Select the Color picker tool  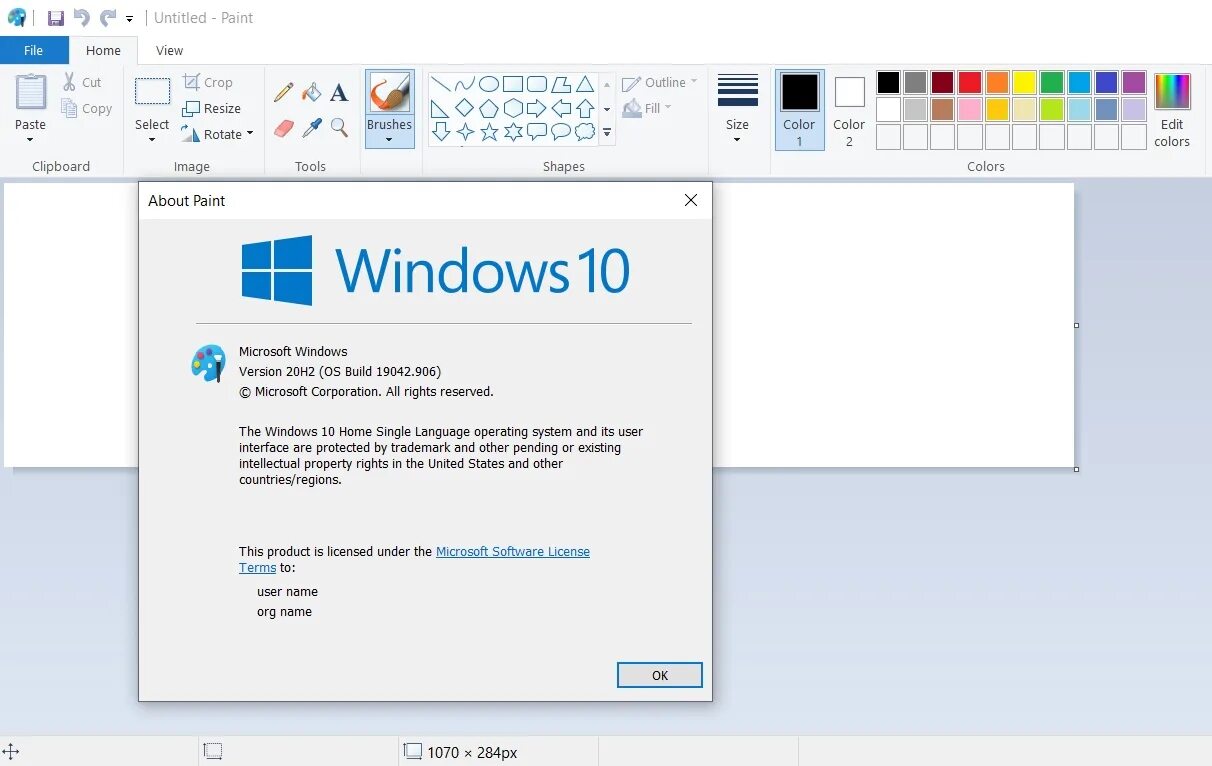311,128
